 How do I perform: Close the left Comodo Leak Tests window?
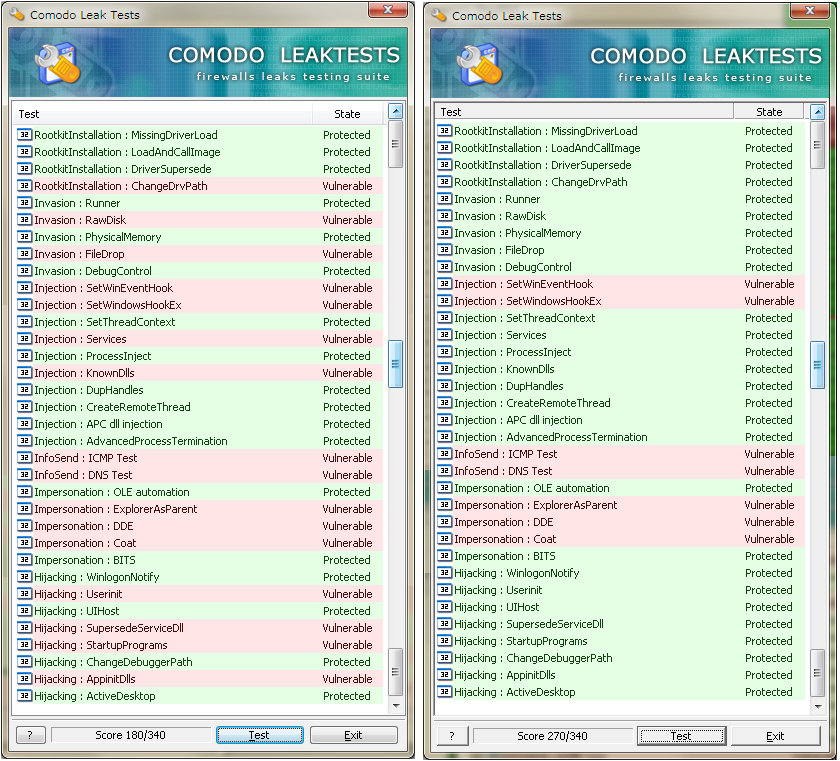coord(389,10)
